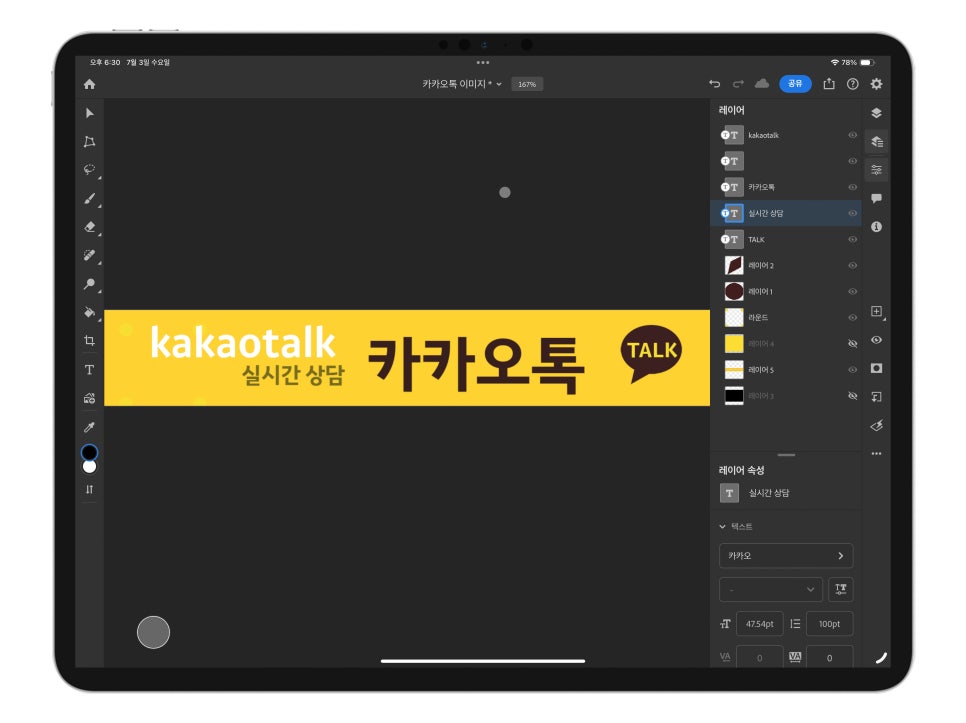966x723 pixels.
Task: Select the Paint Bucket fill tool
Action: point(89,312)
